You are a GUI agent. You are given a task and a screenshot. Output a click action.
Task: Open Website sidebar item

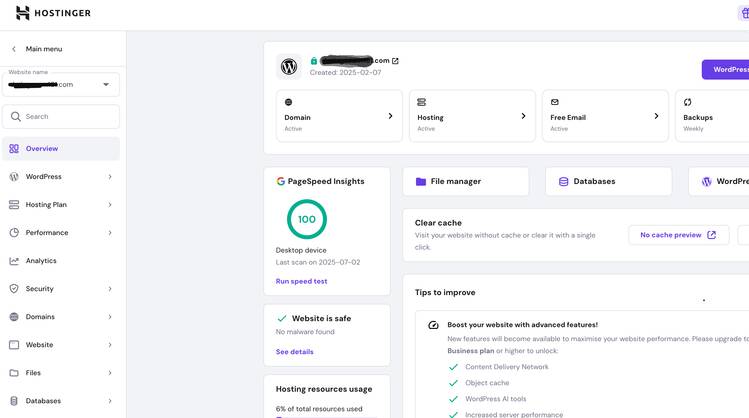tap(61, 345)
